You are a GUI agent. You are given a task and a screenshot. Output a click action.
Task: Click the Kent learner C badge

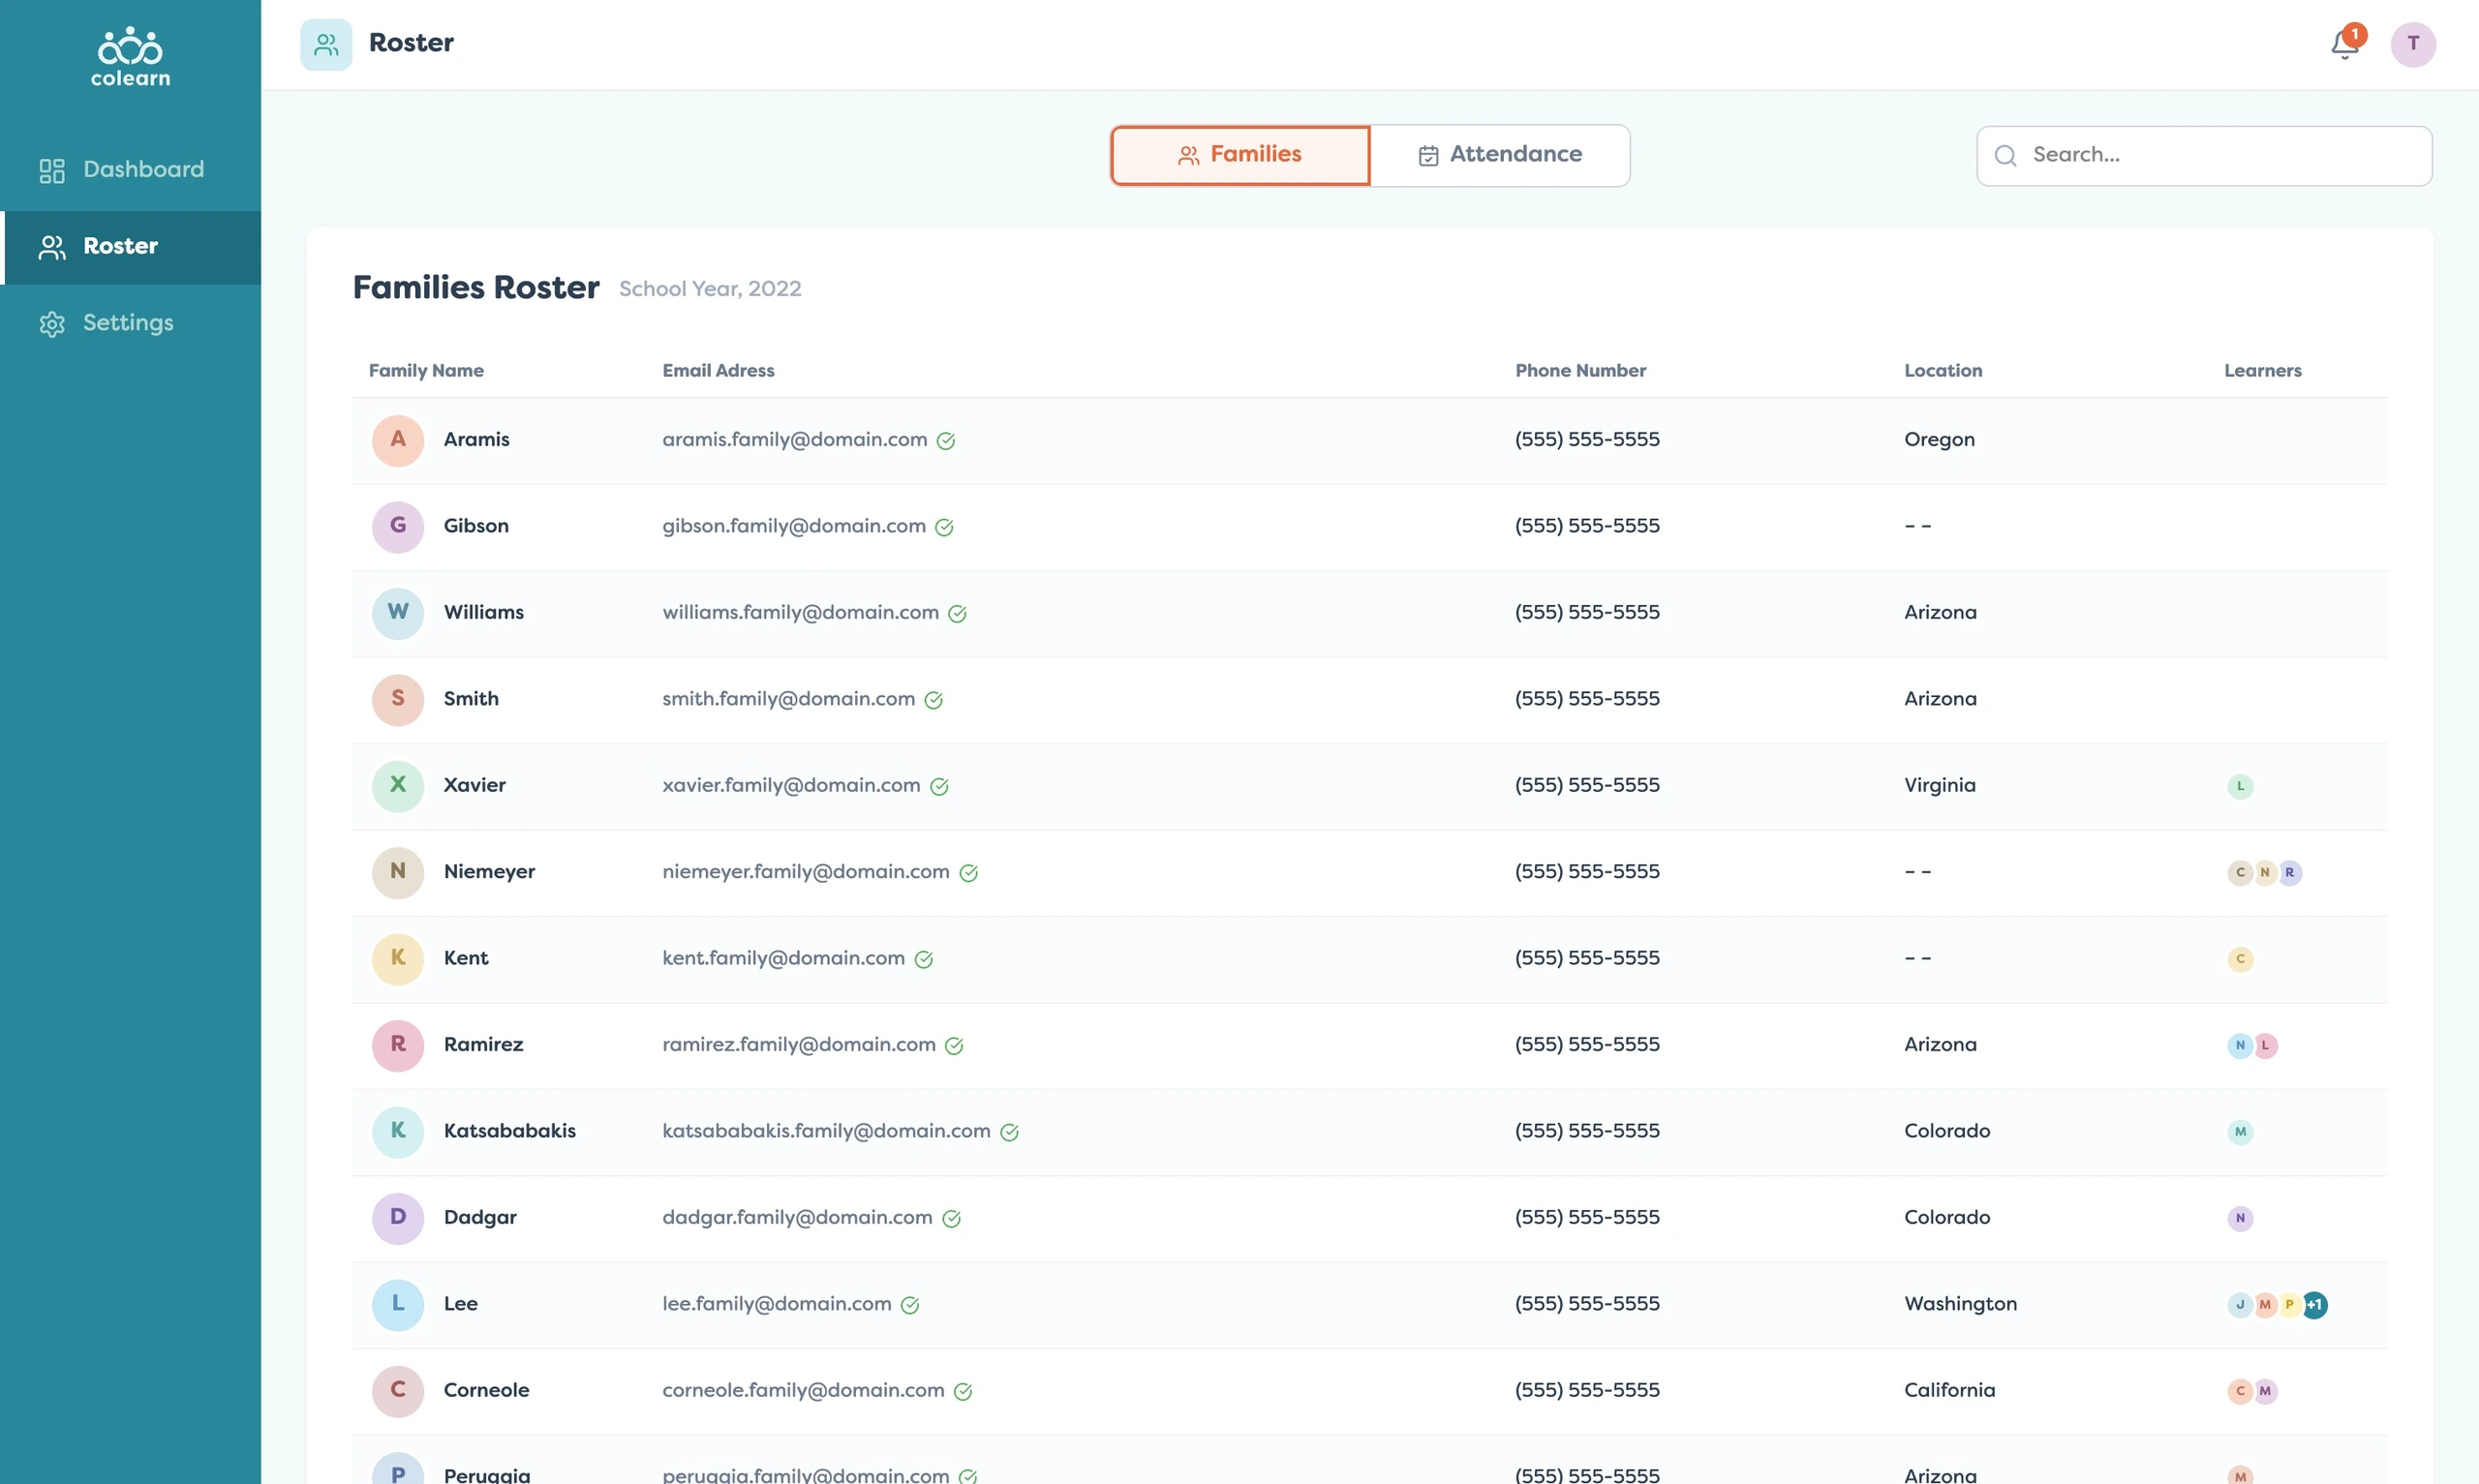point(2240,959)
